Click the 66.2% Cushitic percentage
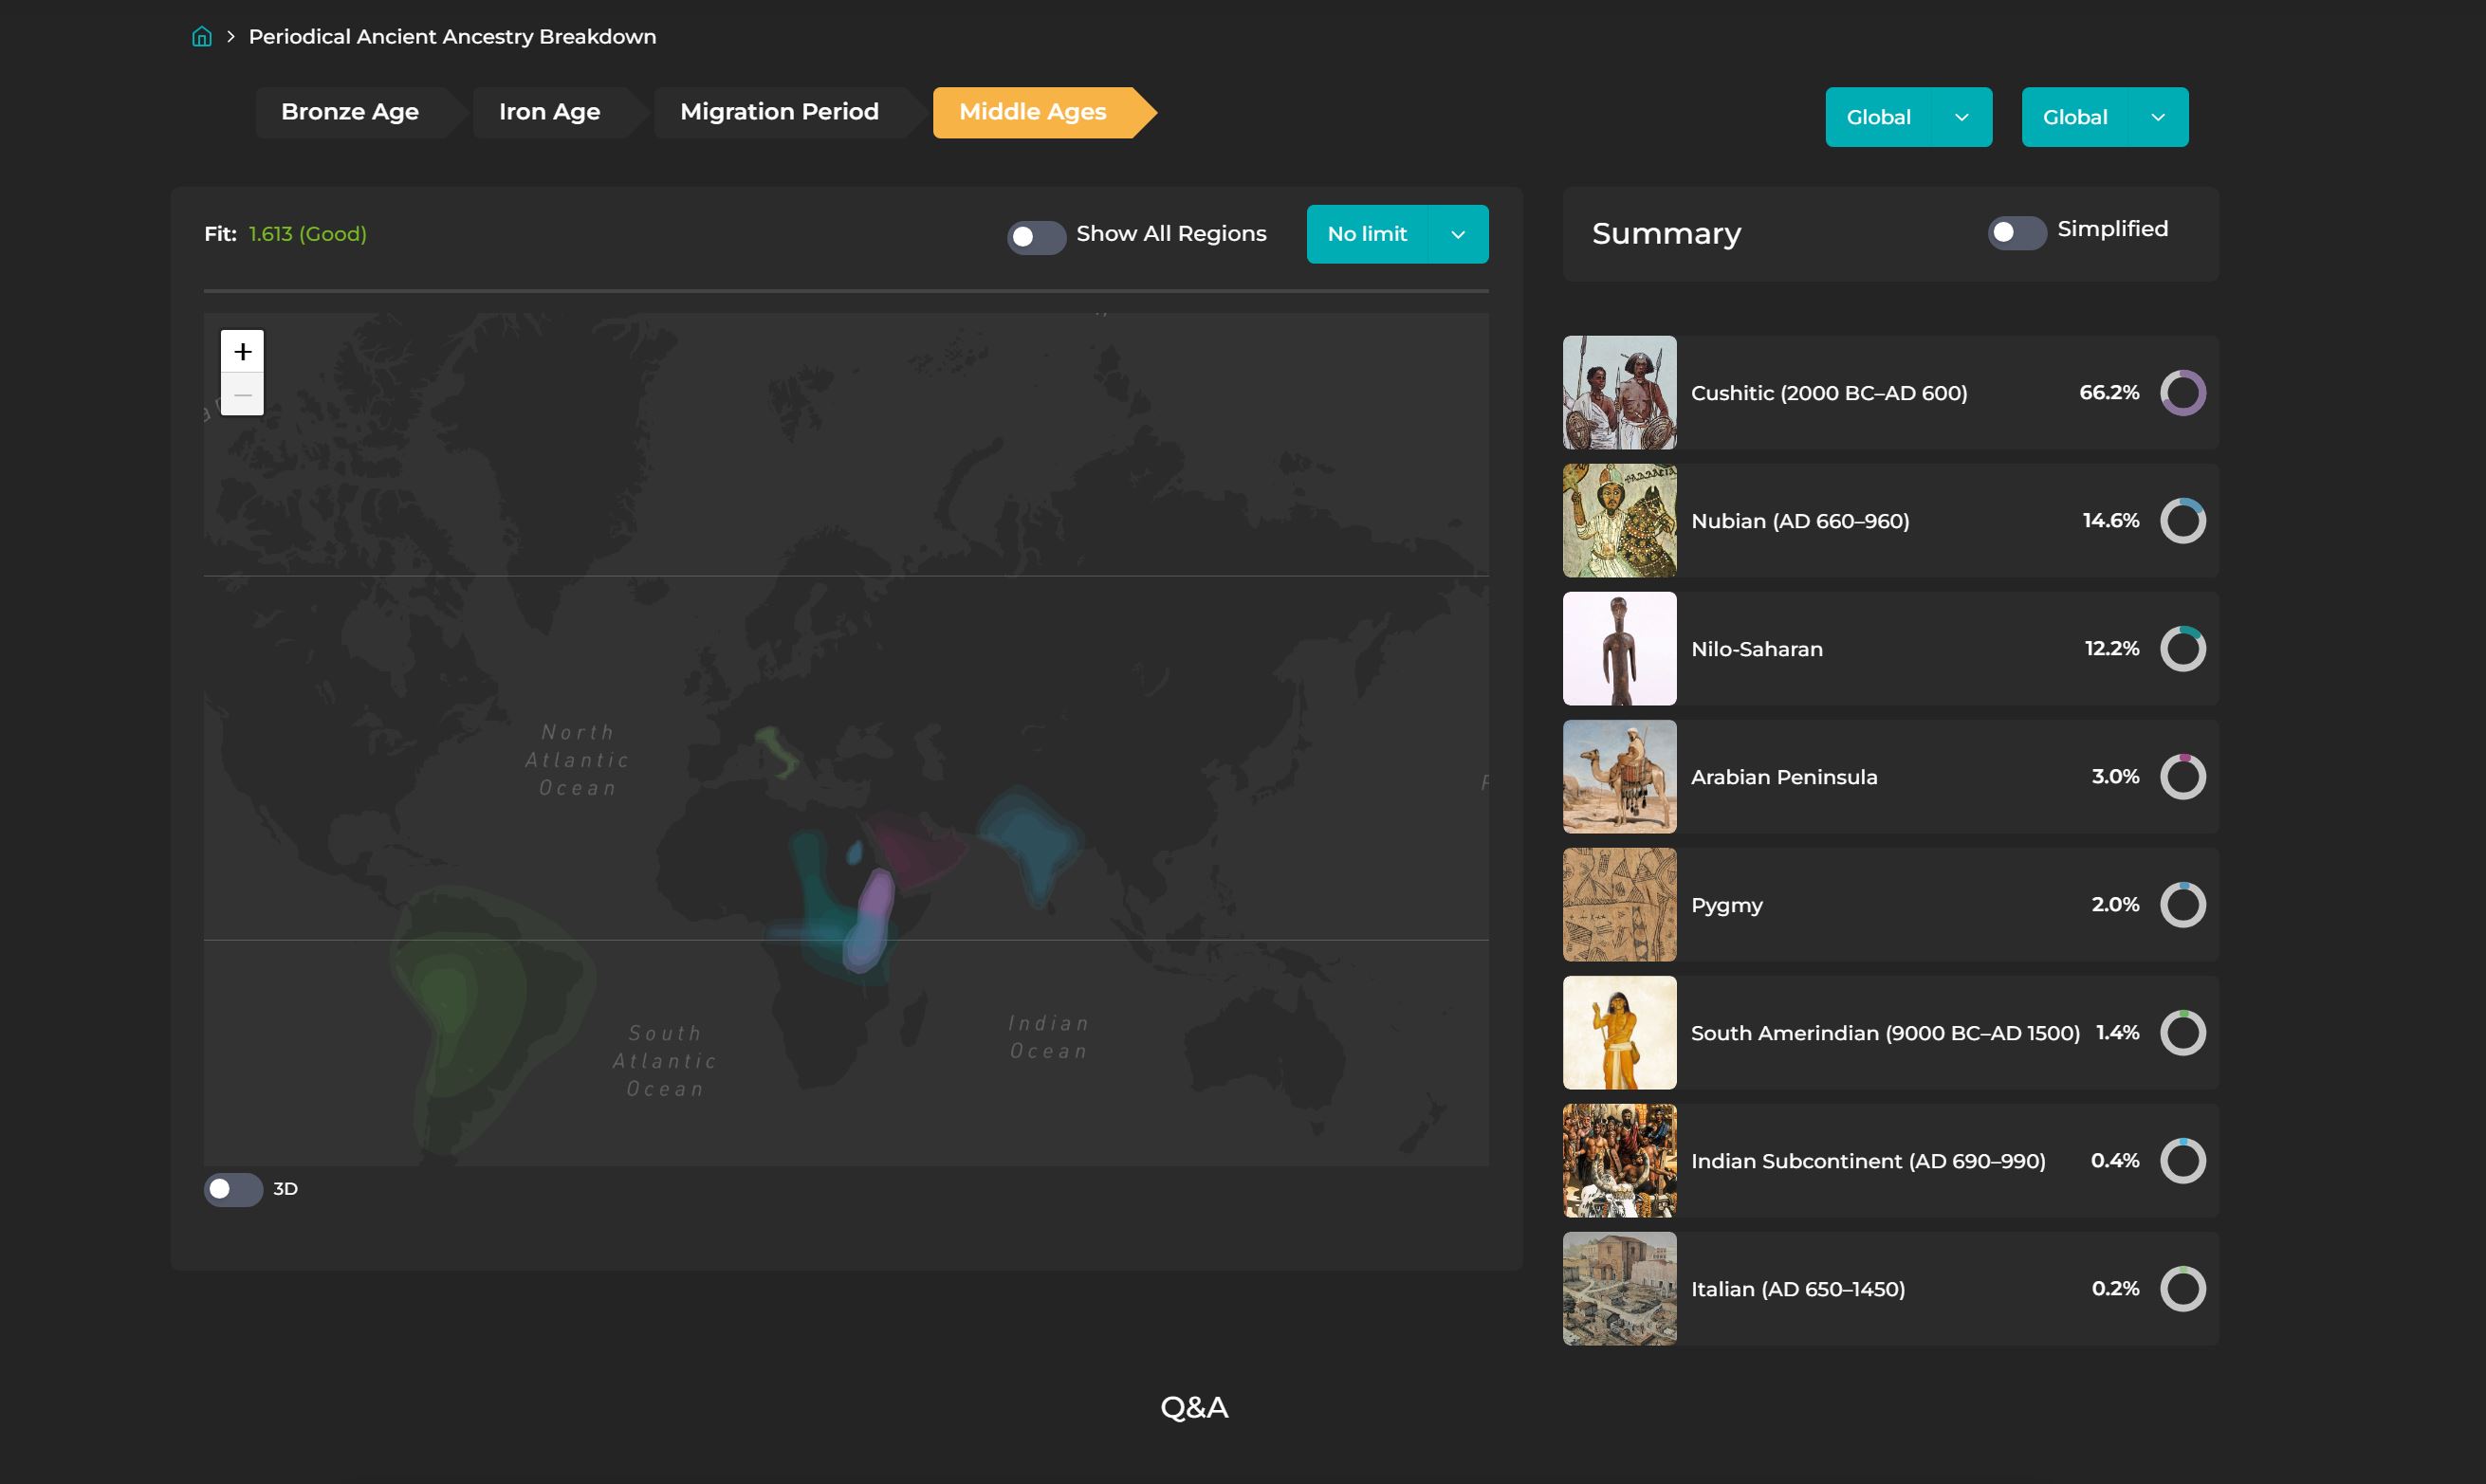 pos(2109,393)
